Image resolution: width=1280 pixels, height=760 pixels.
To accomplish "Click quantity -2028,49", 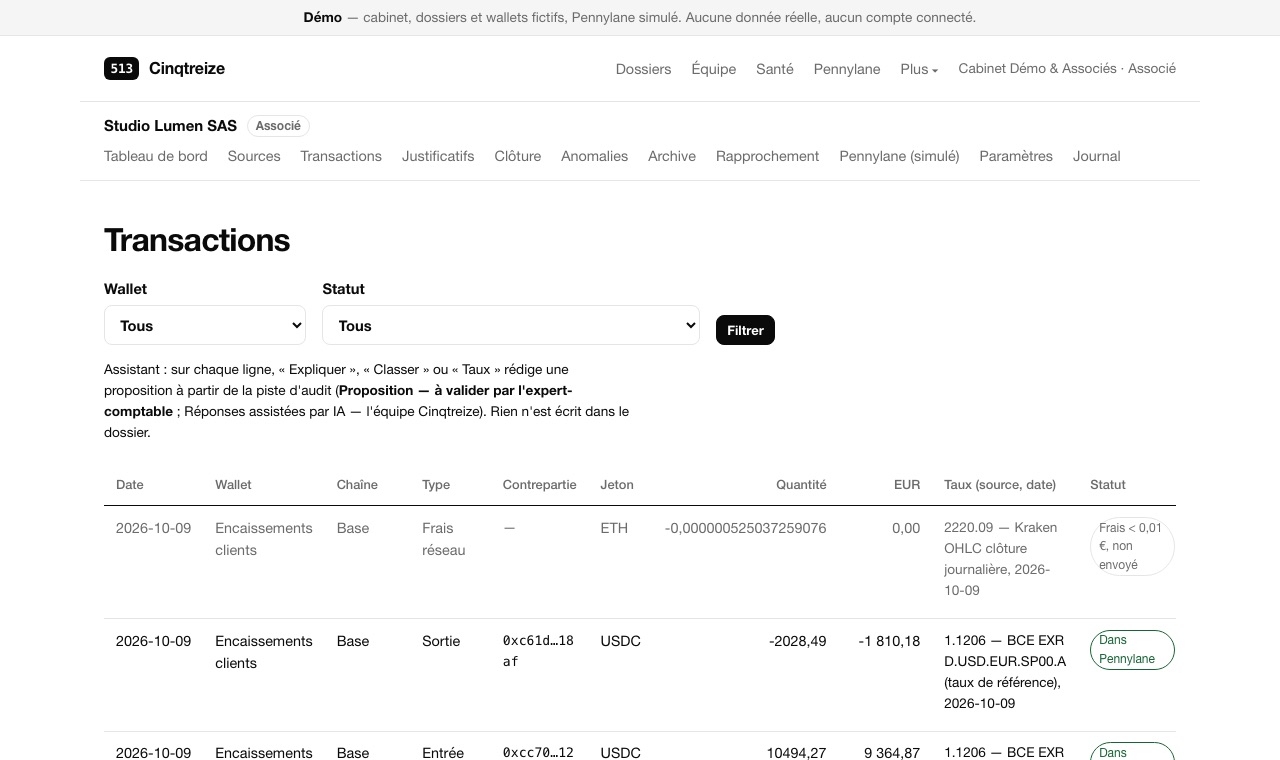I will [798, 641].
